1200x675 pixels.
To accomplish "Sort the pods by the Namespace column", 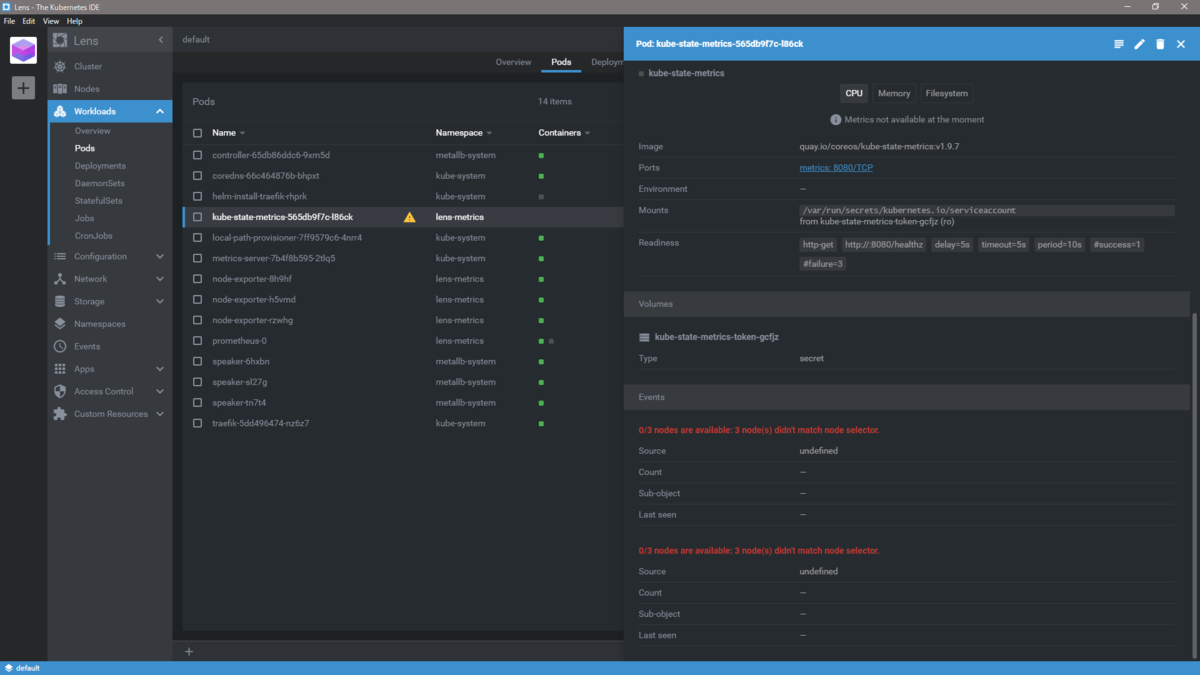I will coord(463,133).
